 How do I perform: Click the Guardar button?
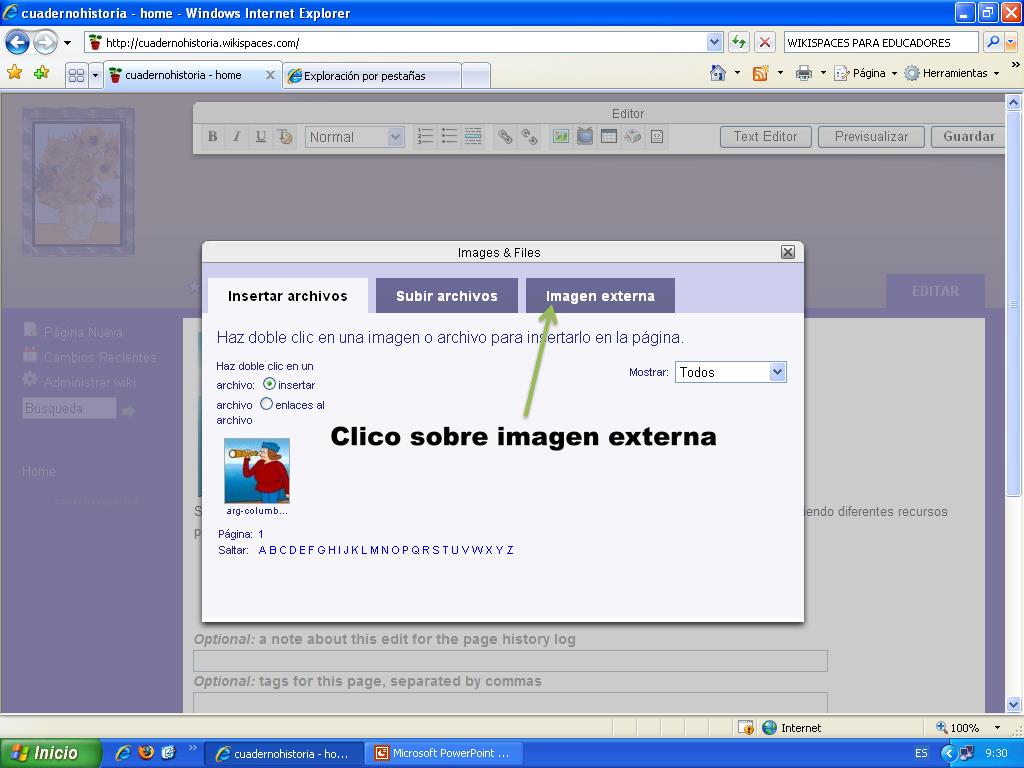point(968,136)
